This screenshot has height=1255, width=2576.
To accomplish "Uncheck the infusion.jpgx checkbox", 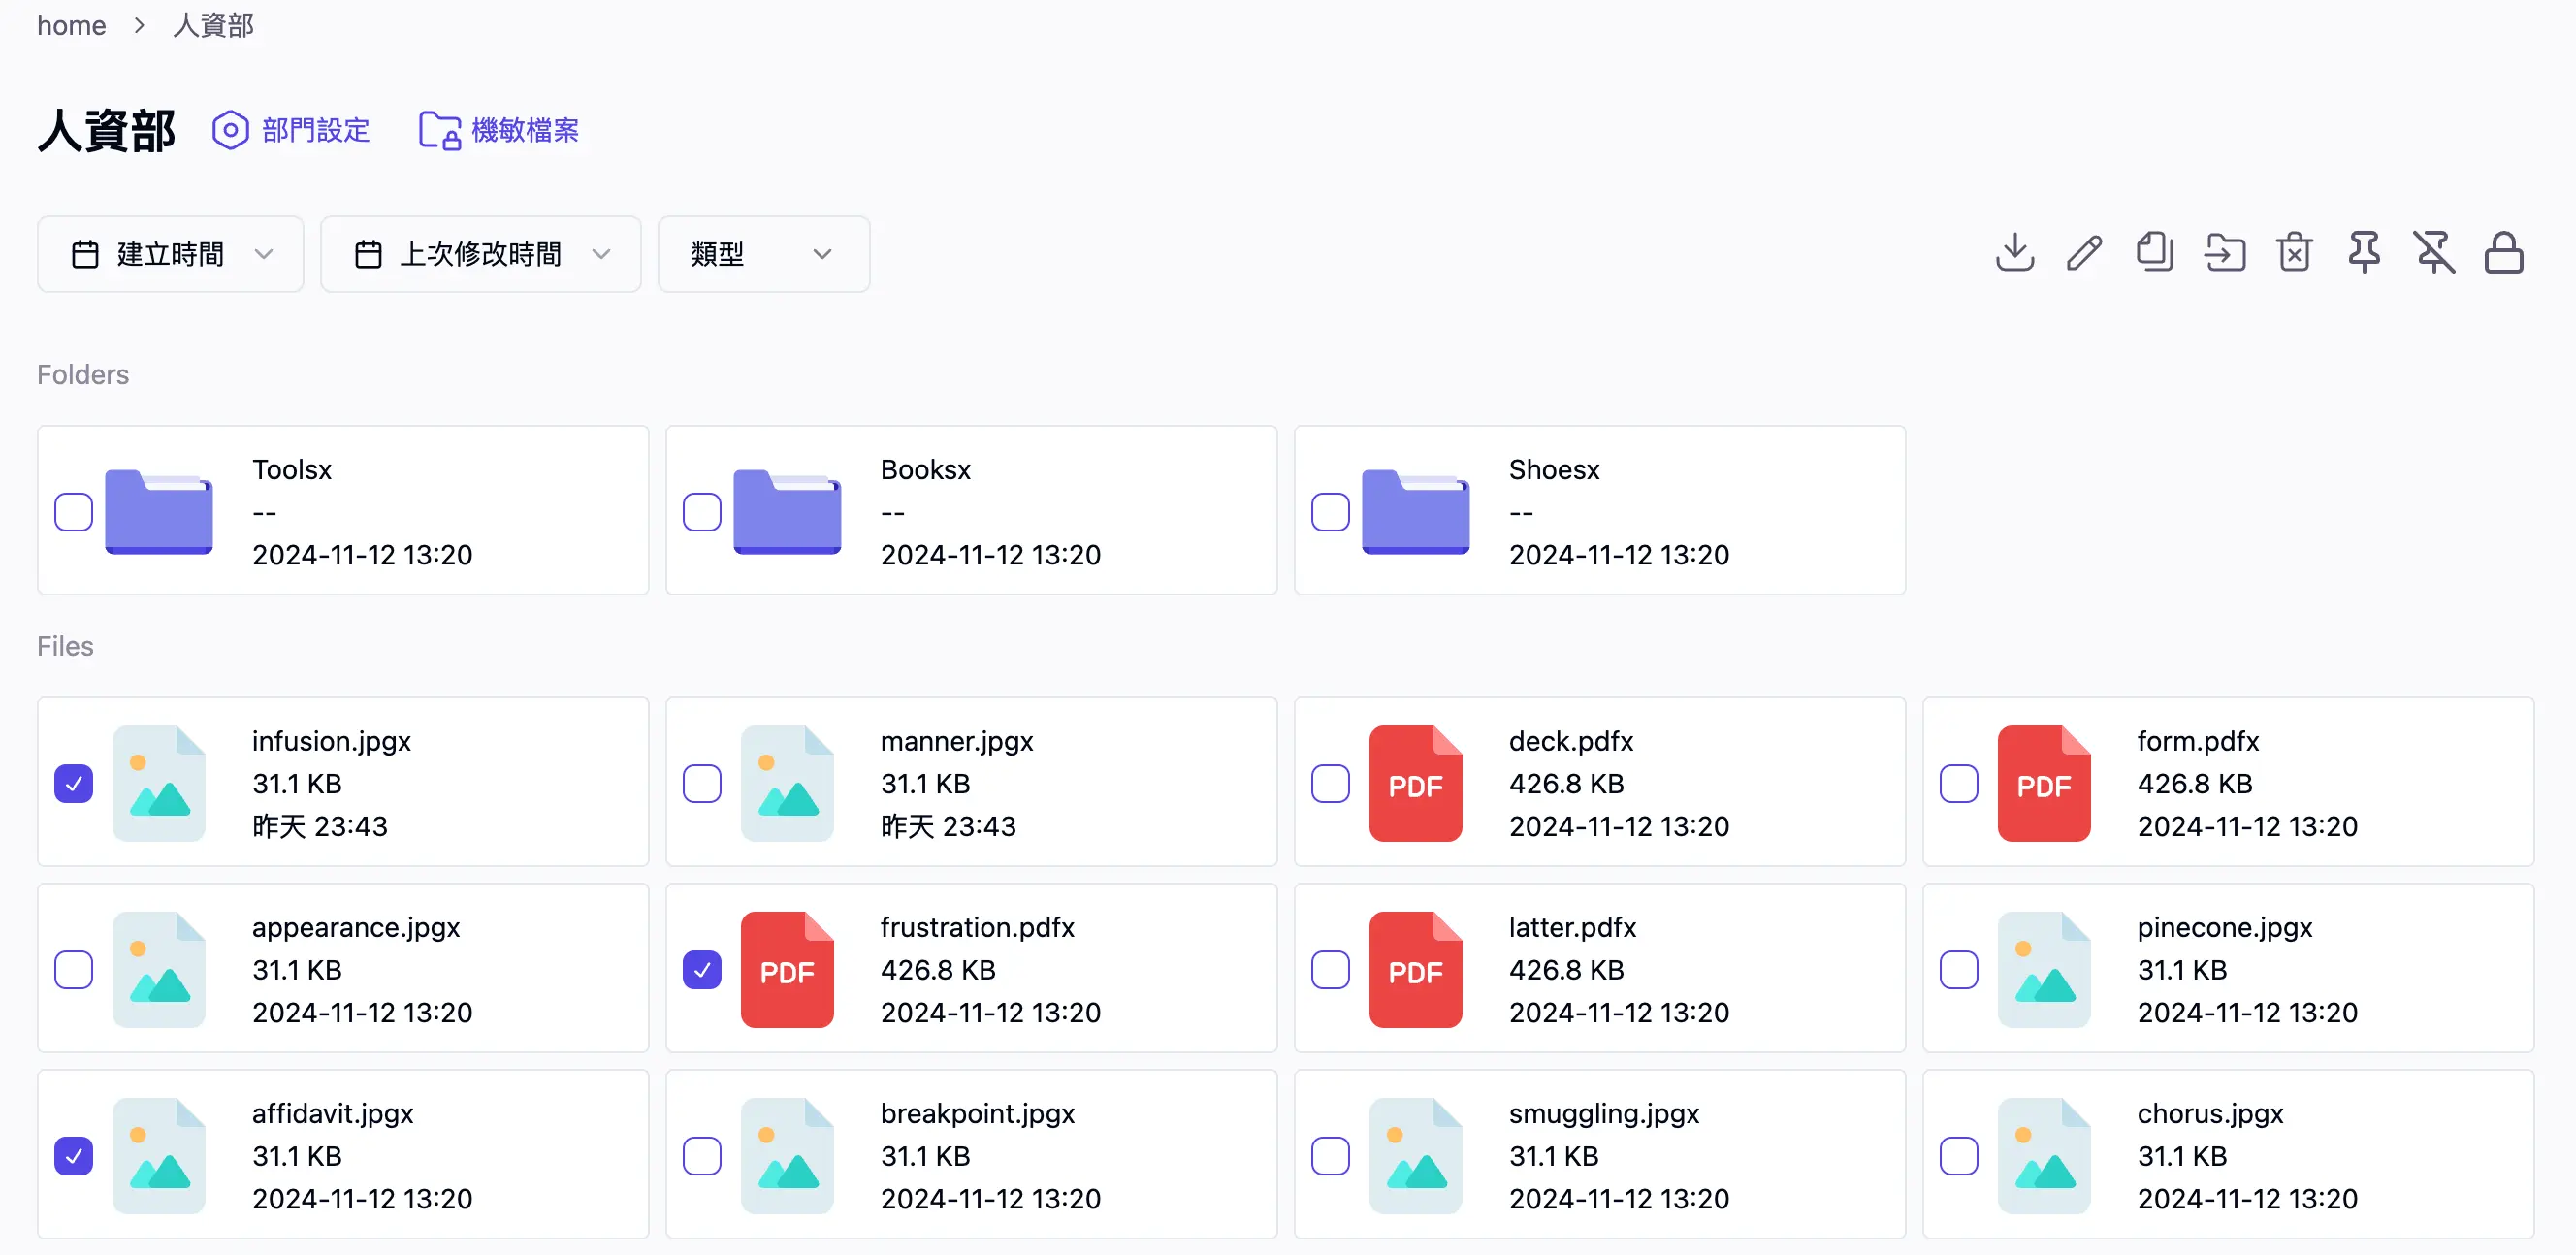I will [74, 783].
